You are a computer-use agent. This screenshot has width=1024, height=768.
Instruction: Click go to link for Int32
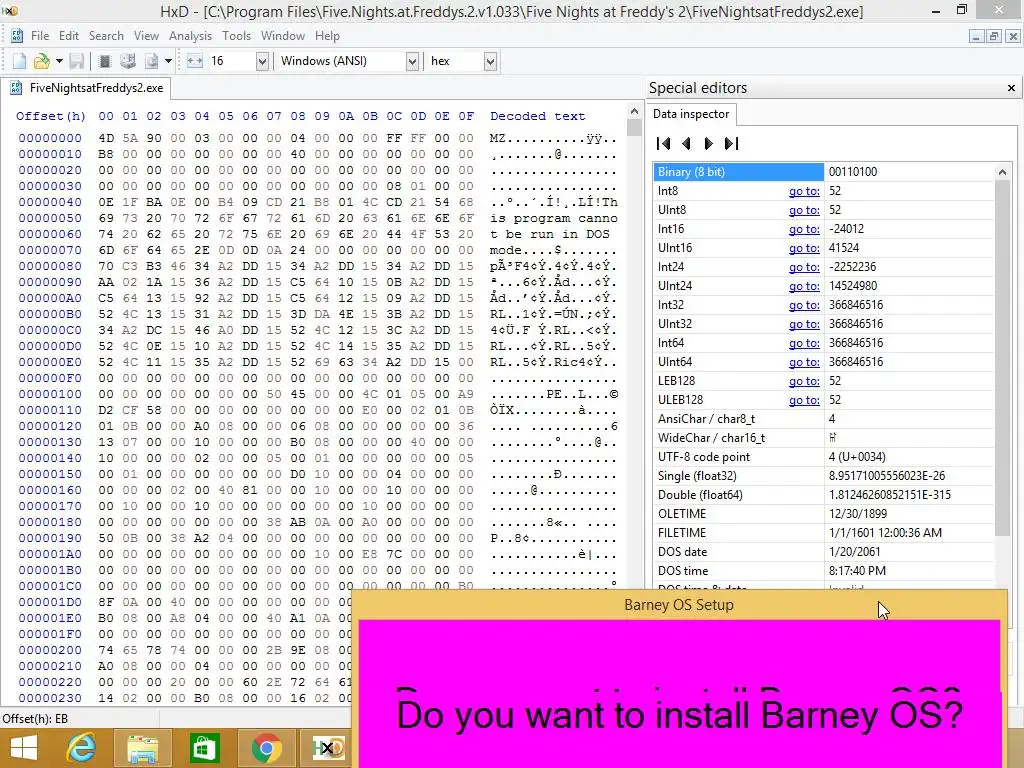coord(804,304)
